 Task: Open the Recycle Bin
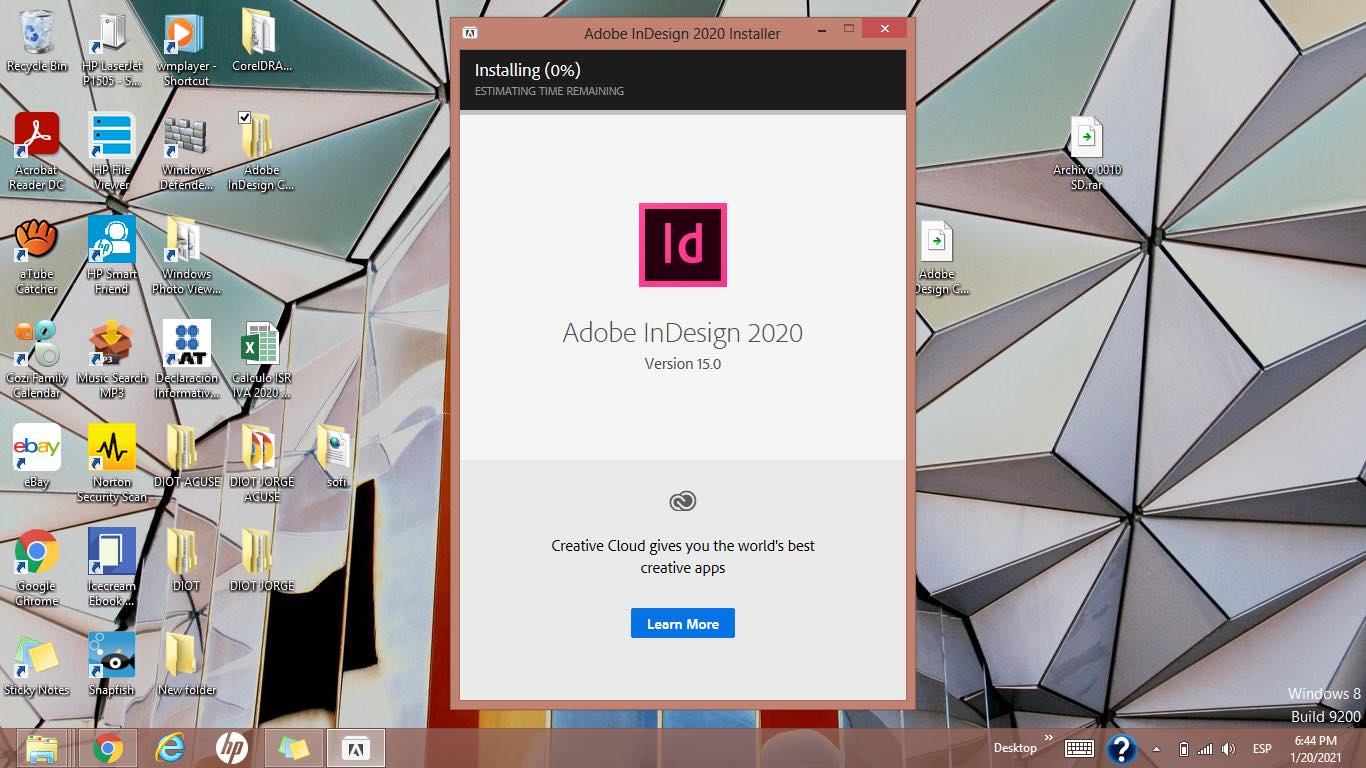pos(37,40)
